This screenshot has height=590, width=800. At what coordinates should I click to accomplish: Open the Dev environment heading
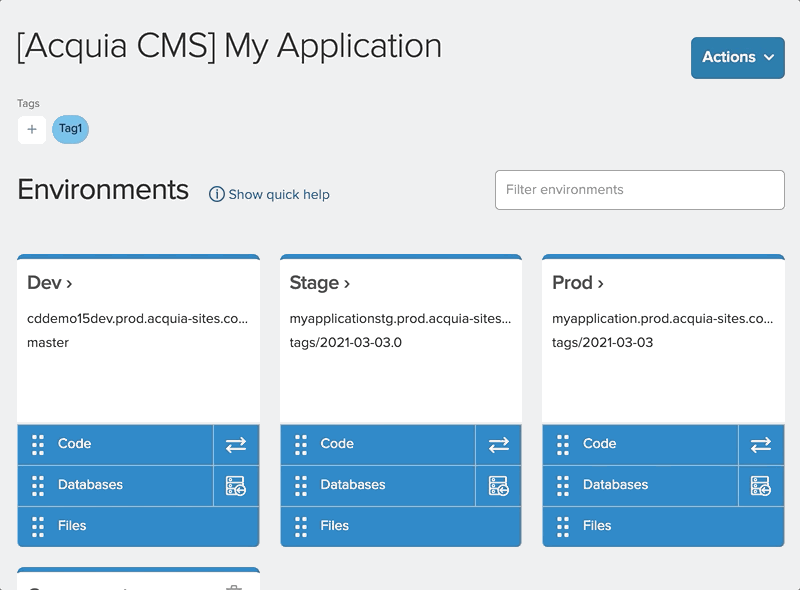click(x=50, y=283)
